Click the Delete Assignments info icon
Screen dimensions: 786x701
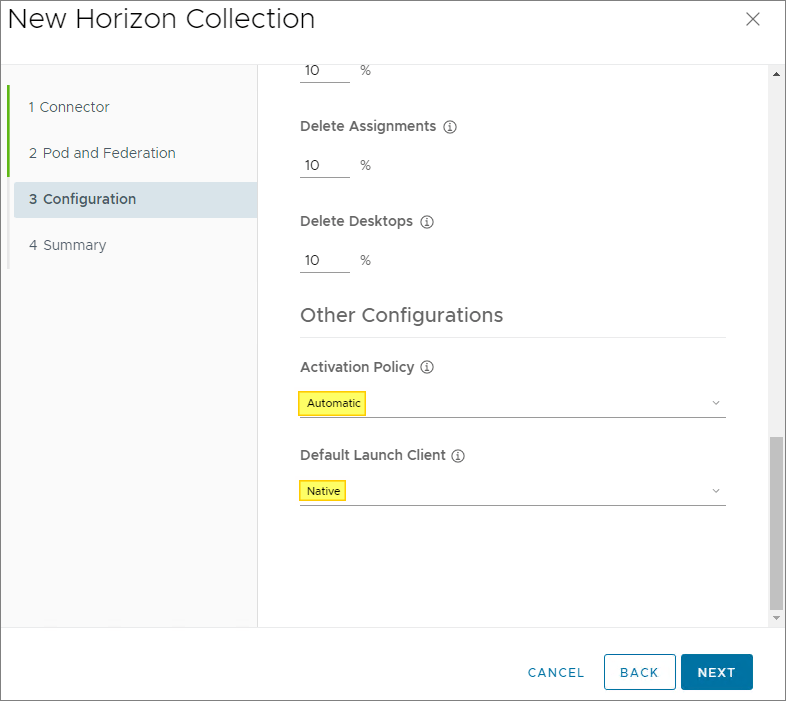point(450,128)
